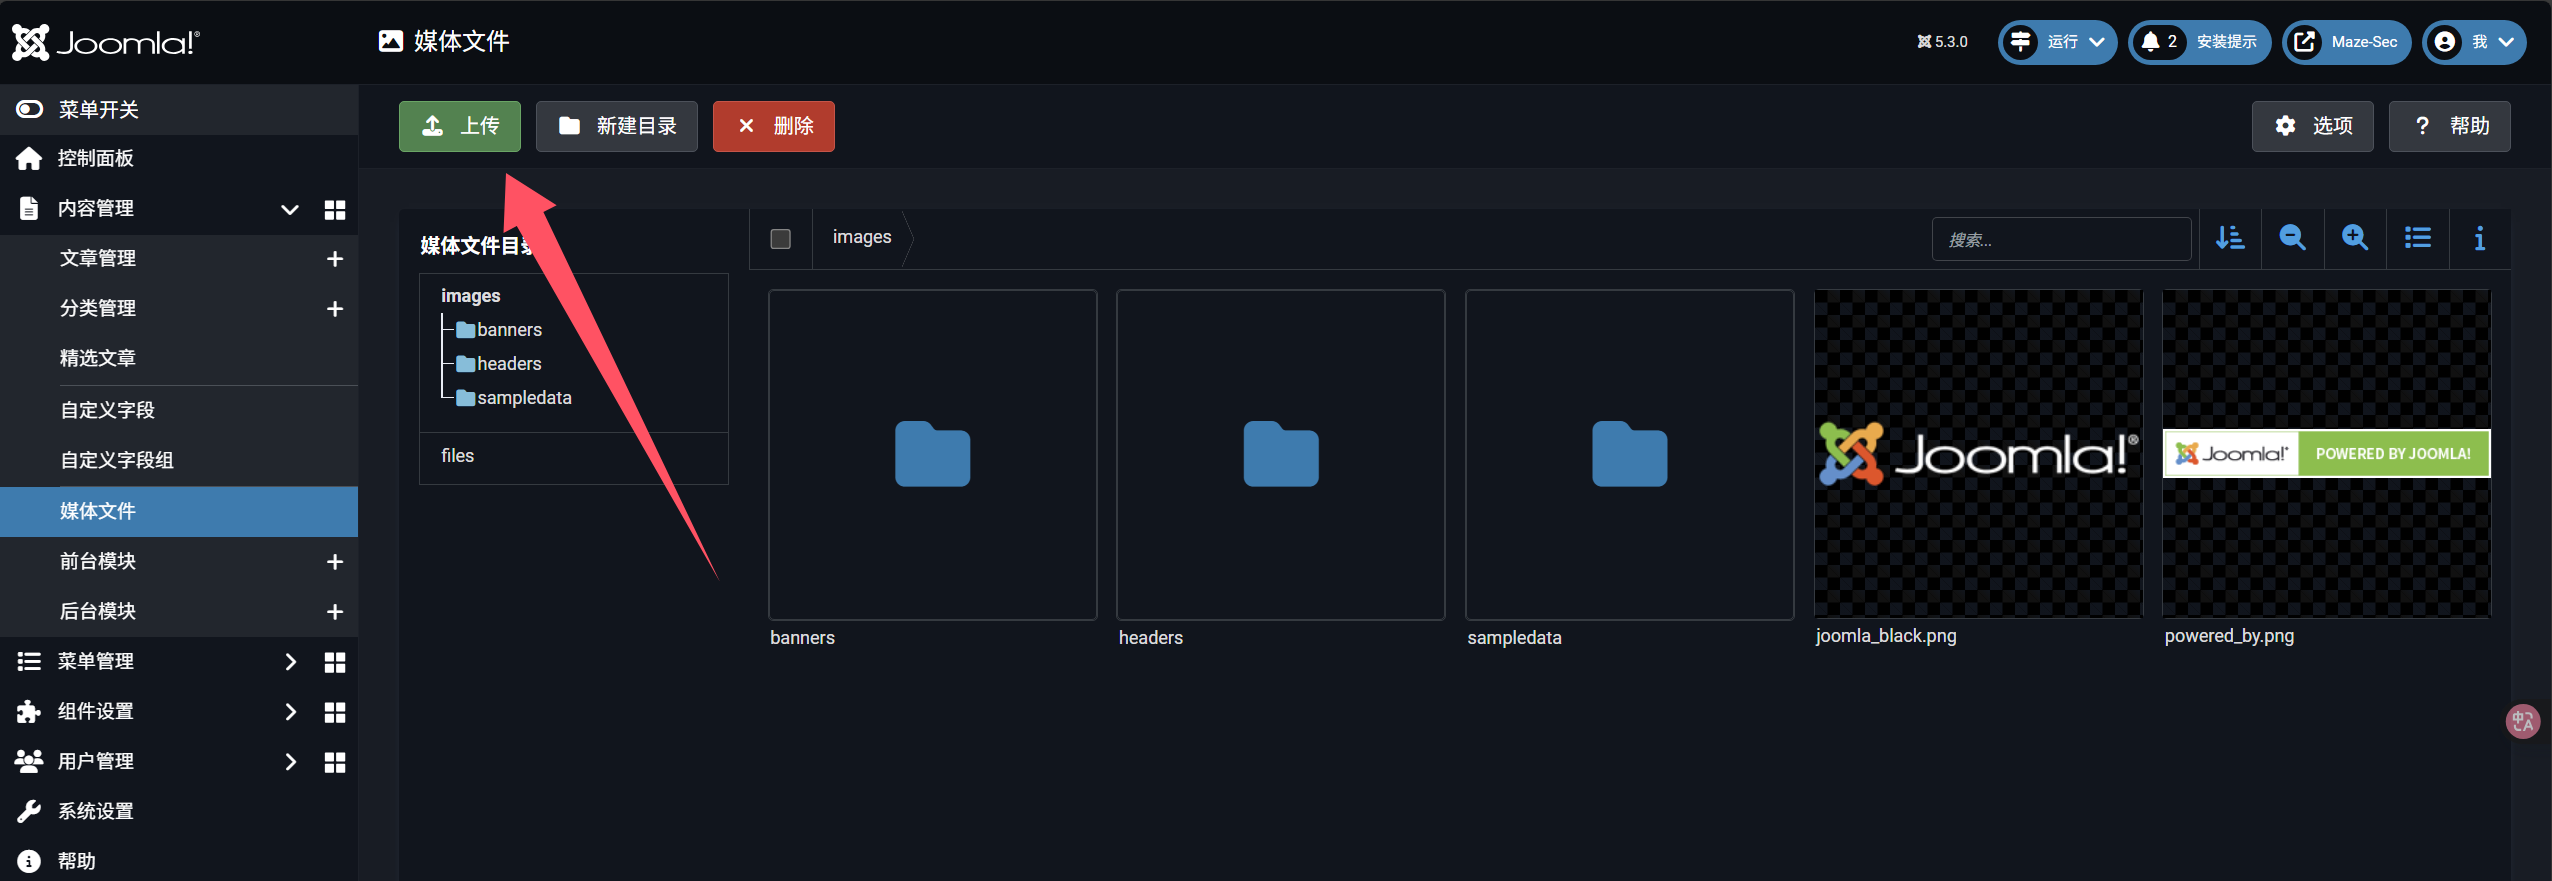Open the media info panel icon
Image resolution: width=2552 pixels, height=881 pixels.
[x=2479, y=238]
